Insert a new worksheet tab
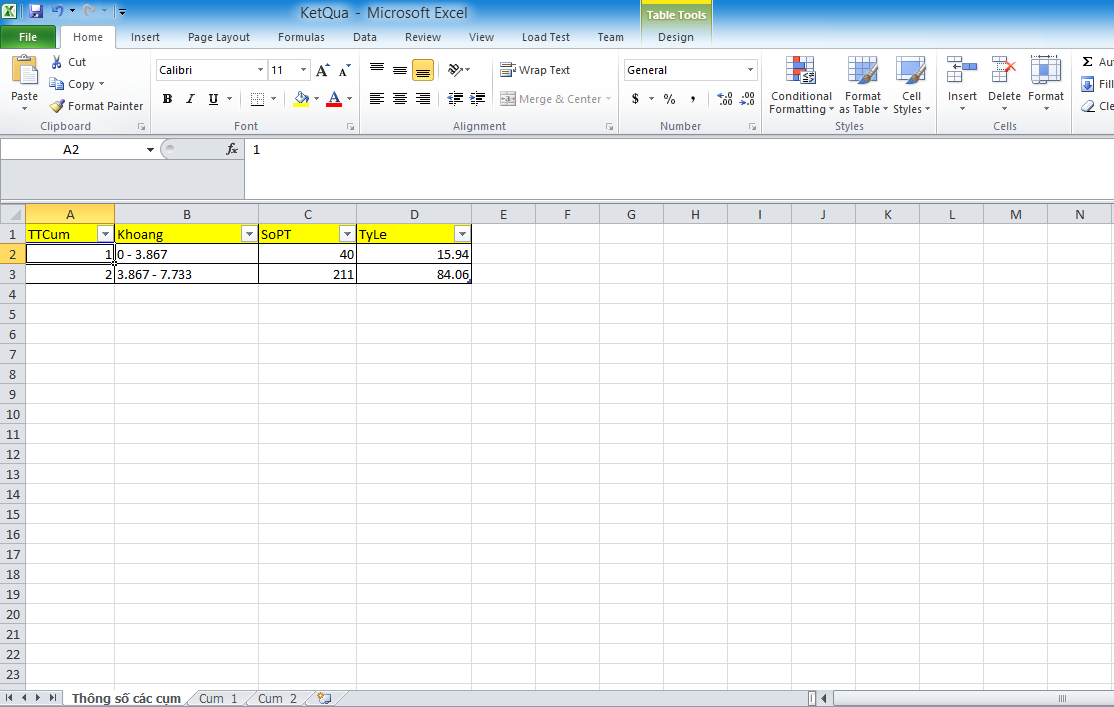1114x707 pixels. 324,698
